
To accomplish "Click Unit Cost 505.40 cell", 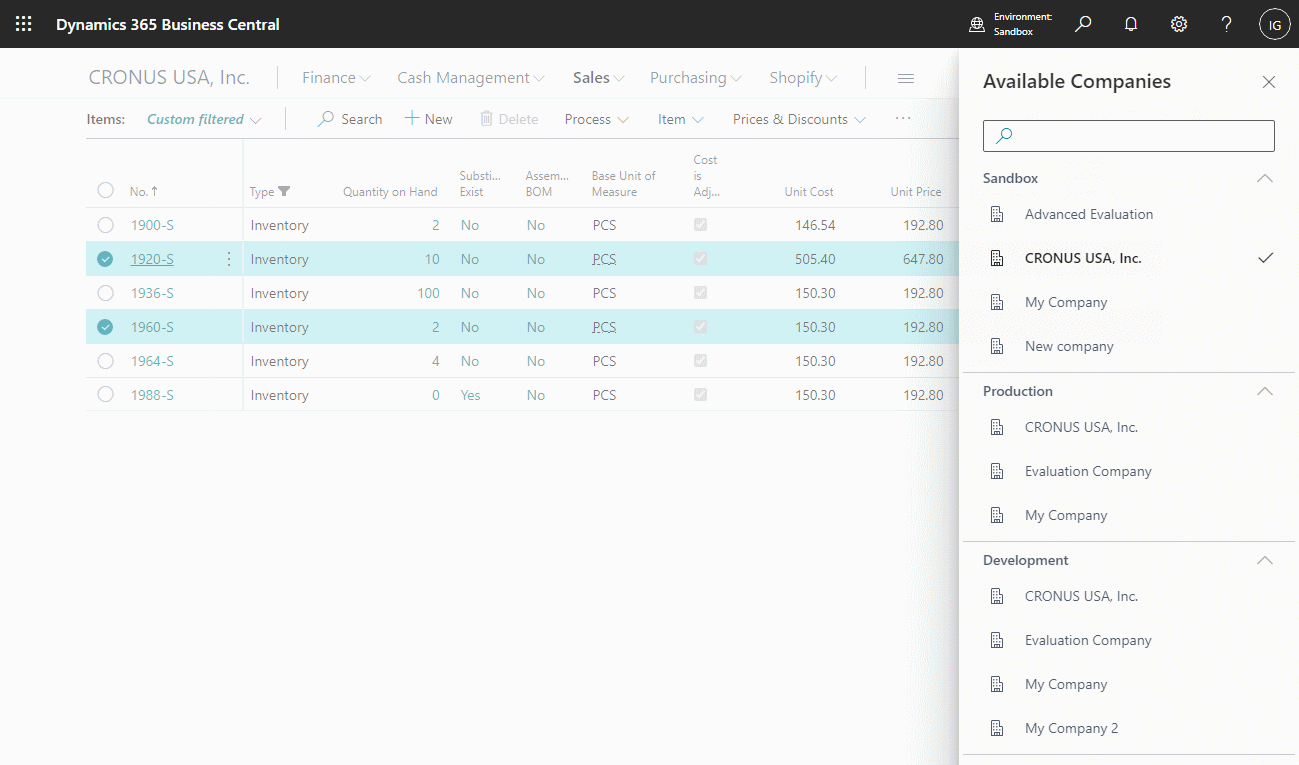I will tap(815, 259).
